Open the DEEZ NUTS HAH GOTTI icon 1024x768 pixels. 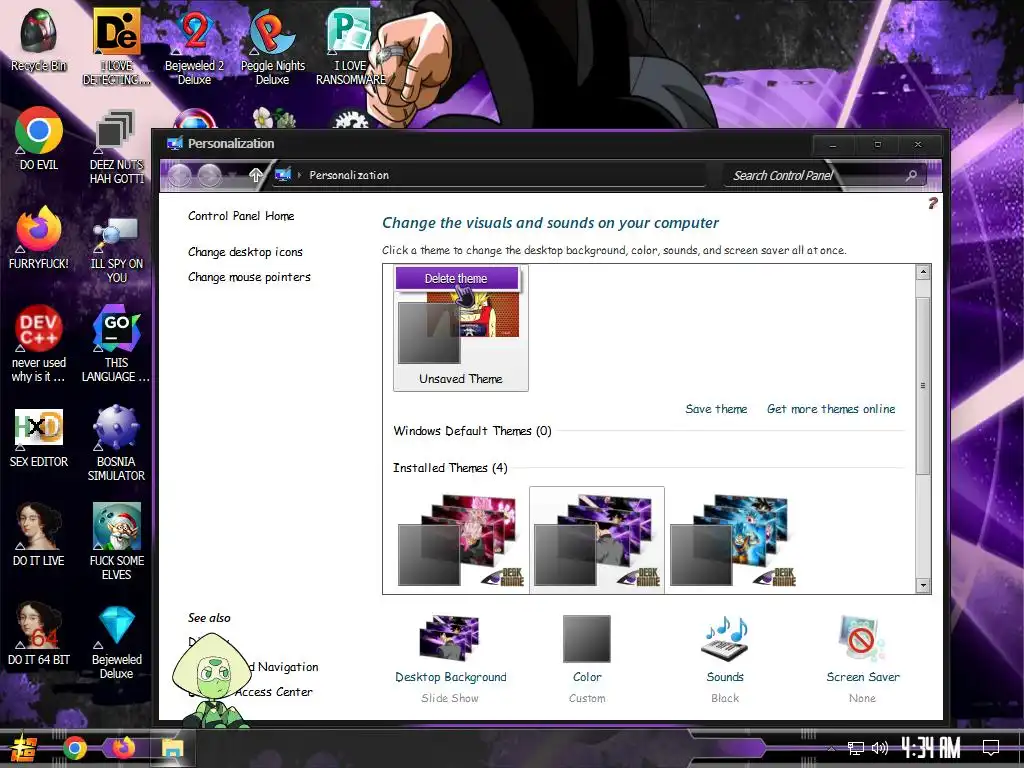(x=116, y=146)
